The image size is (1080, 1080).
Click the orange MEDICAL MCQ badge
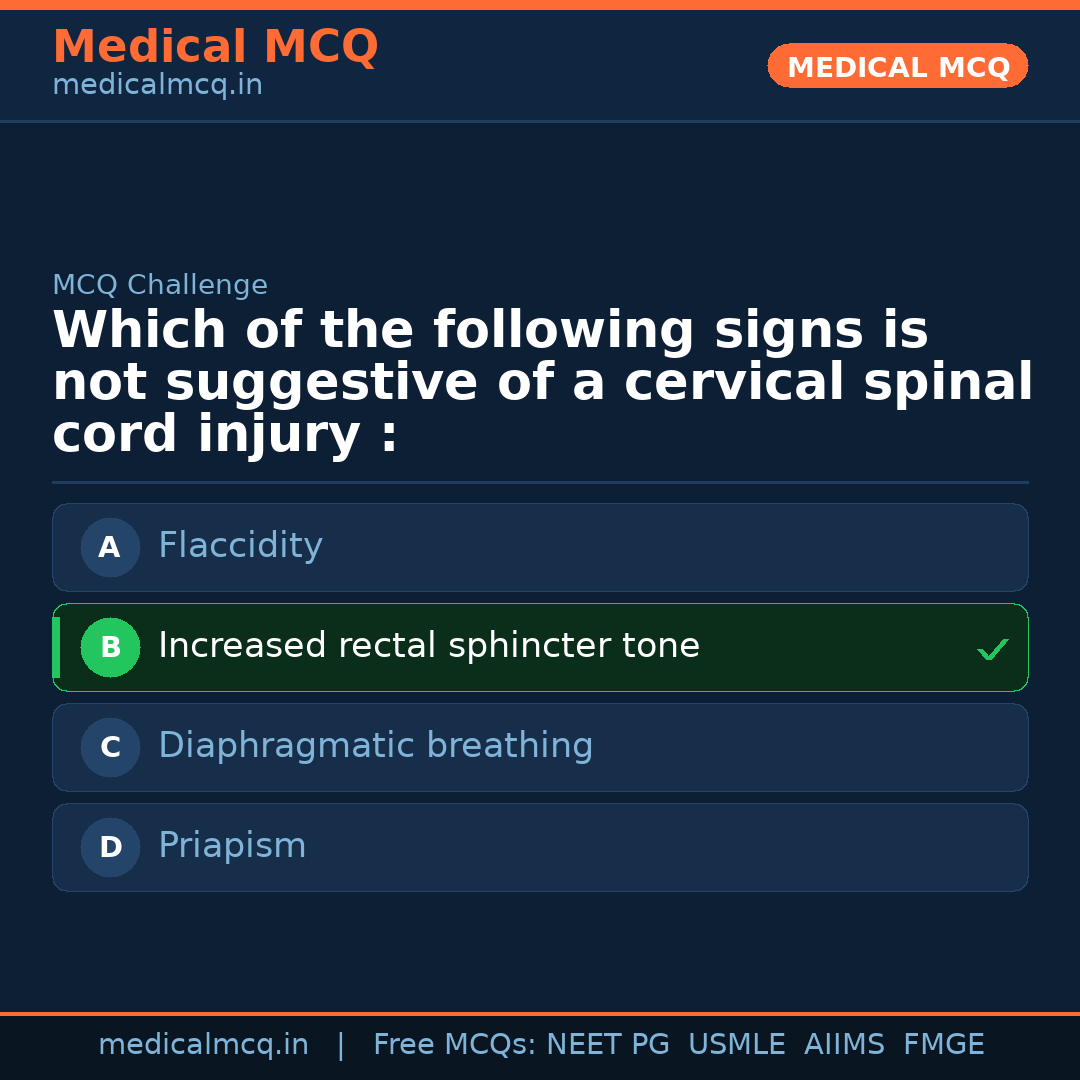point(897,66)
